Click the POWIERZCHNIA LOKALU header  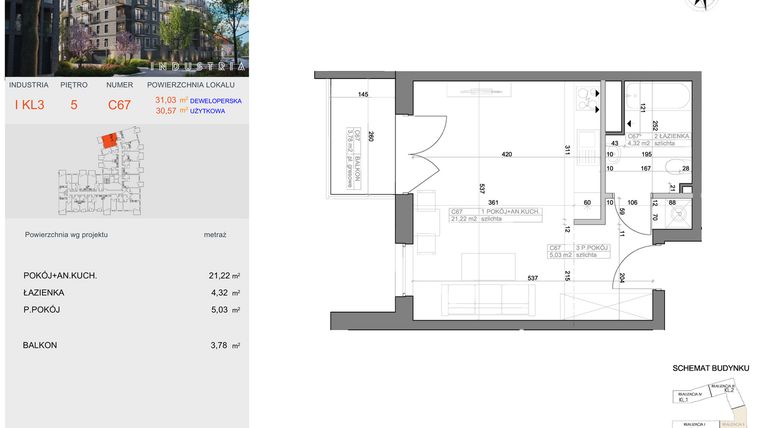coord(190,85)
